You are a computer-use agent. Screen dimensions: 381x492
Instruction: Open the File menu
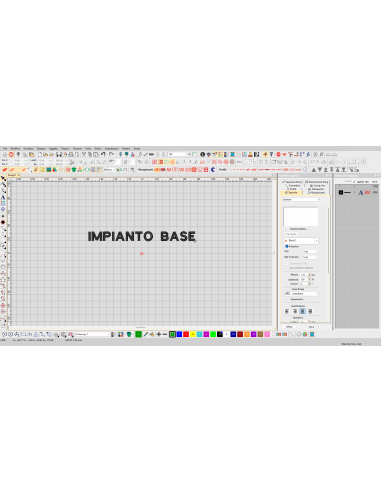coord(5,148)
